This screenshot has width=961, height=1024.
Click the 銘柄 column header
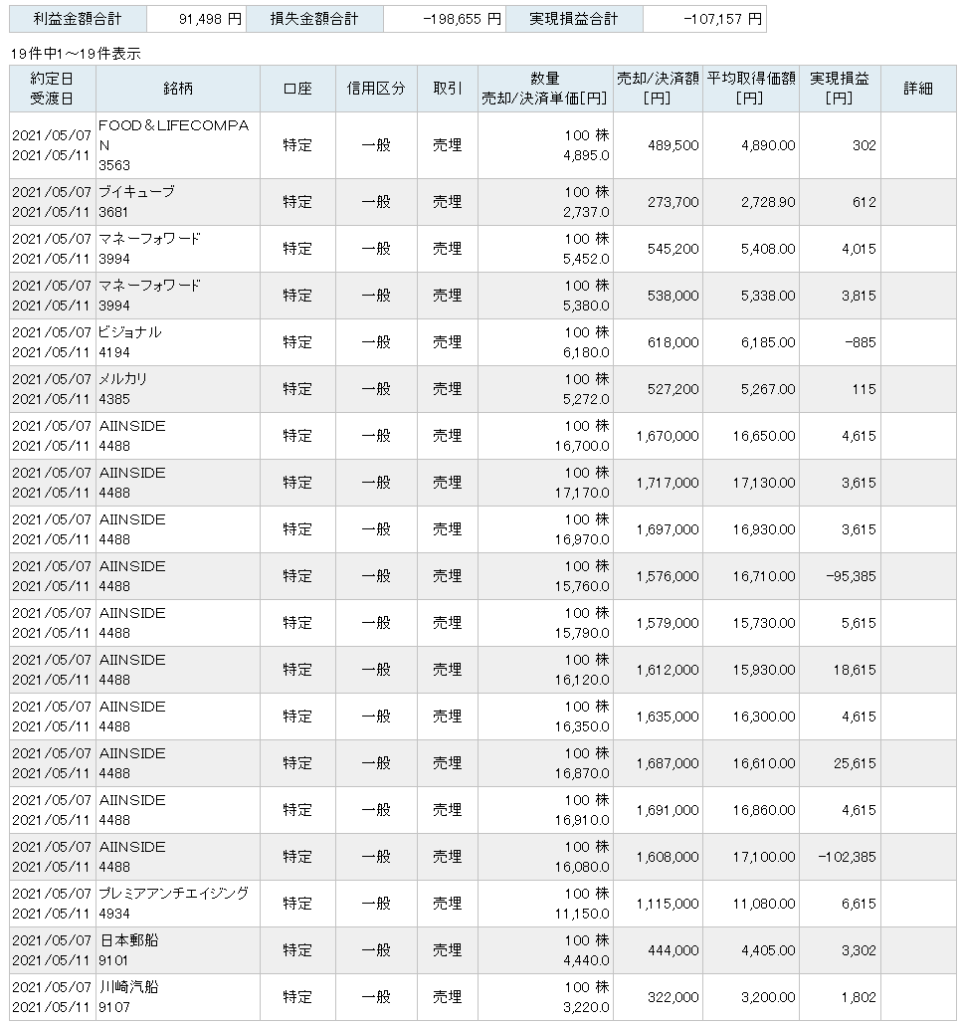point(178,89)
